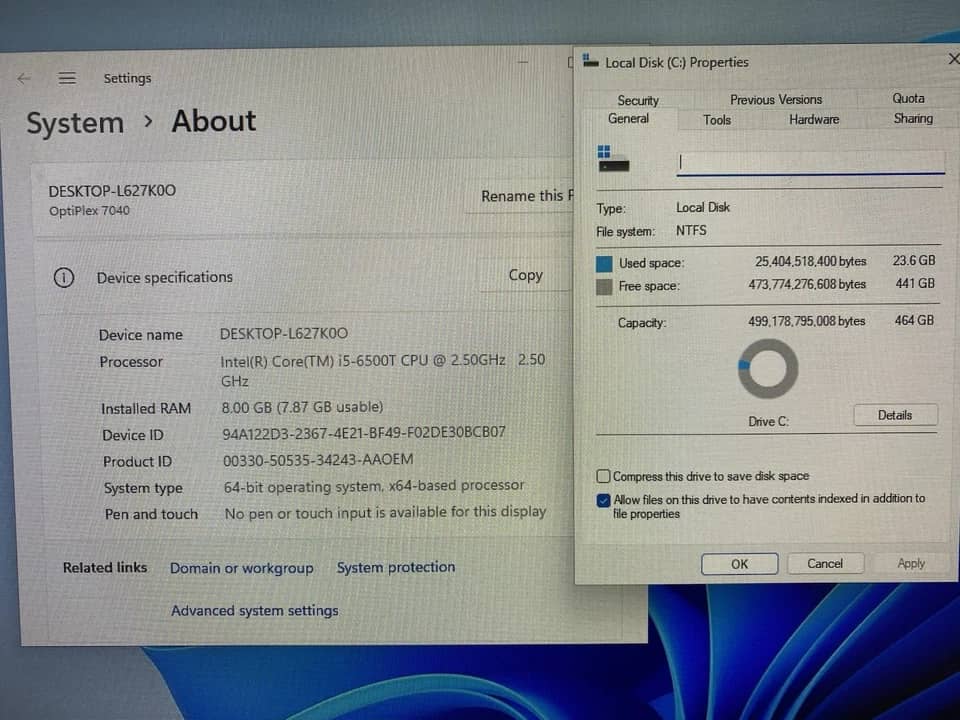
Task: Click System in the breadcrumb
Action: pos(75,124)
